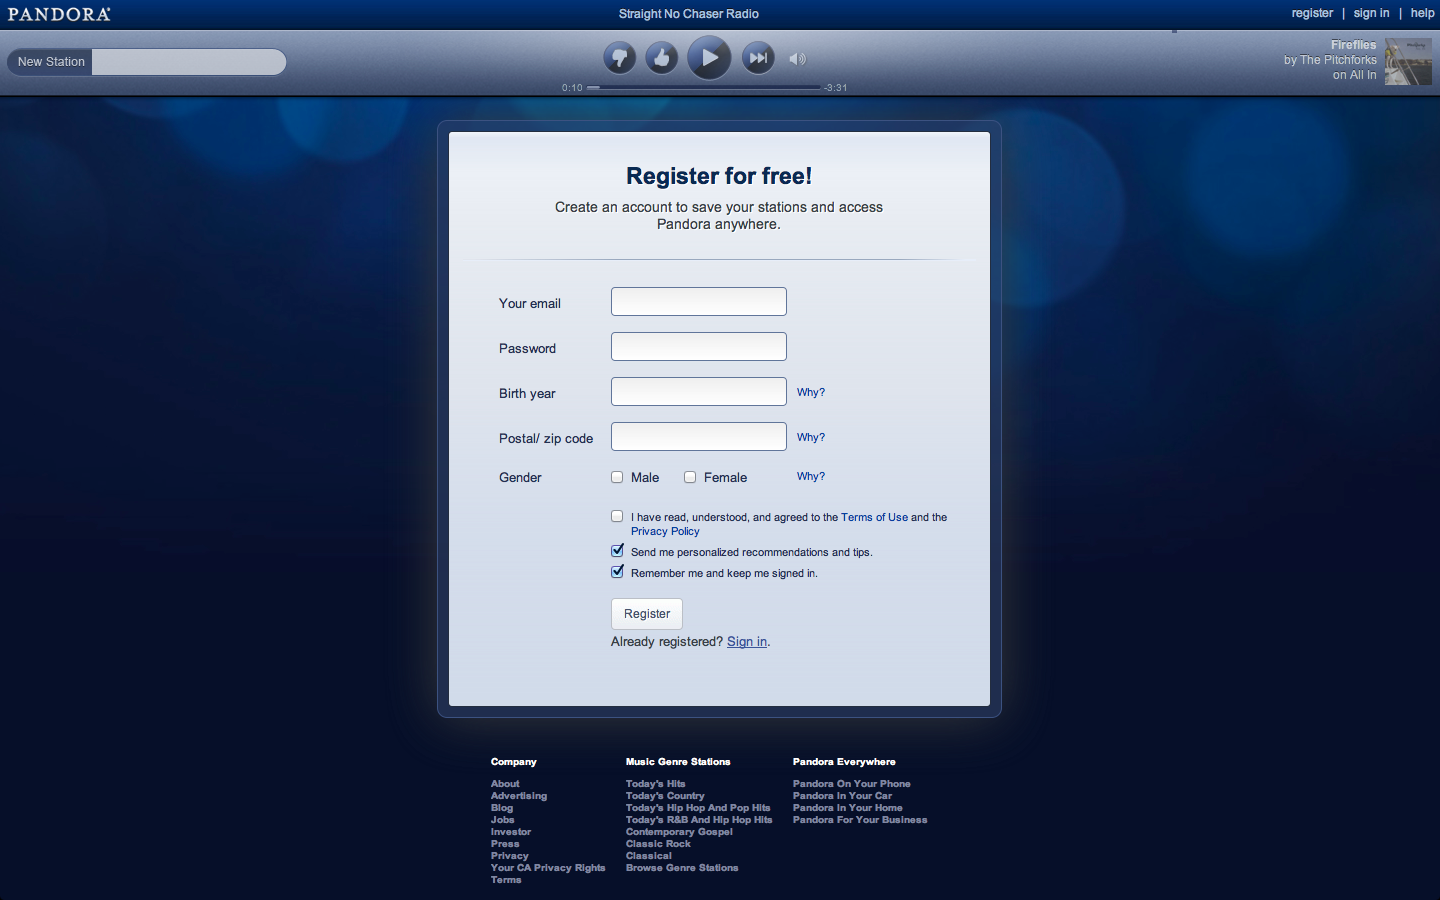Screen dimensions: 1440x900
Task: Focus the Password field
Action: 699,347
